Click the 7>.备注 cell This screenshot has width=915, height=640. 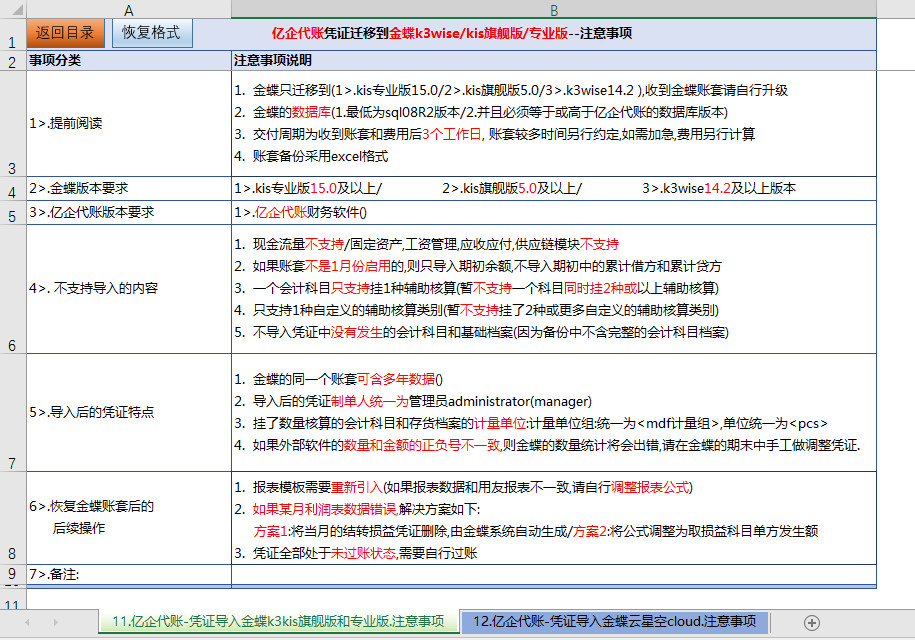(128, 574)
